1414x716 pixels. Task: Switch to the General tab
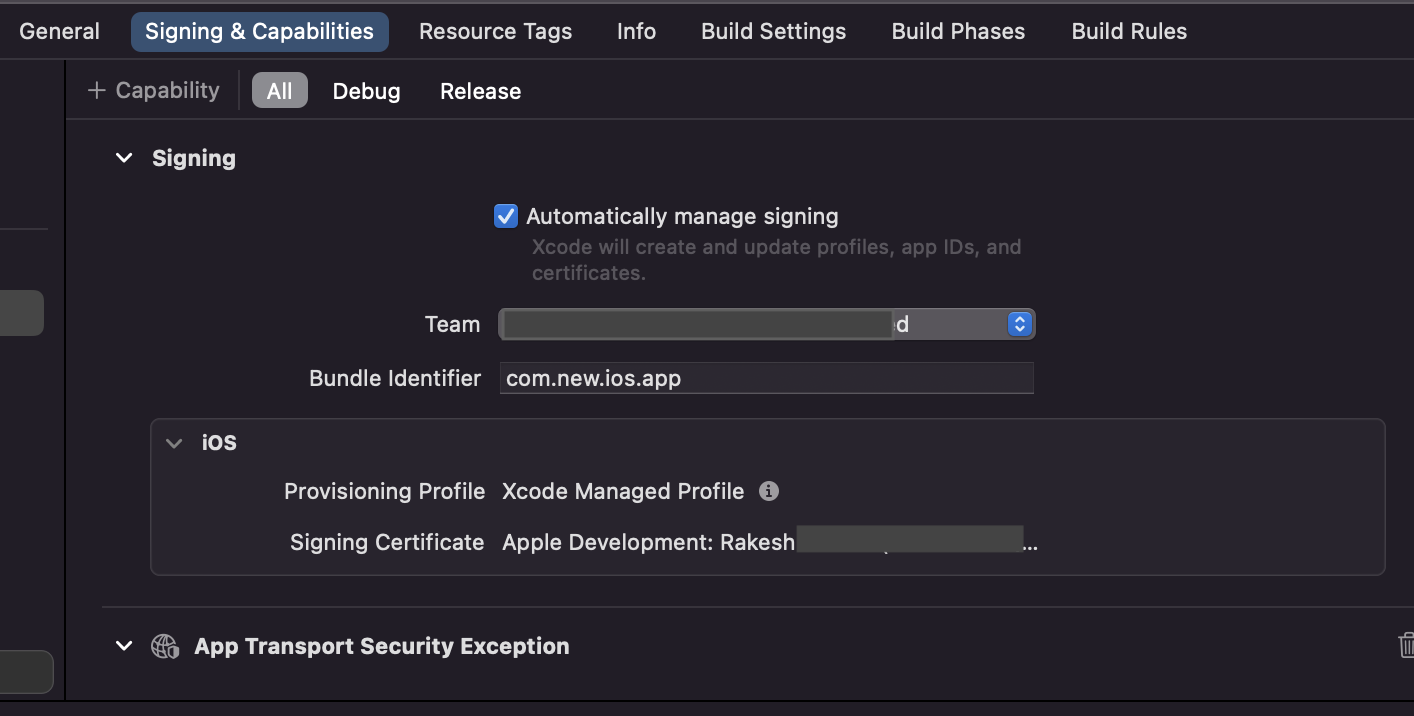click(x=60, y=32)
